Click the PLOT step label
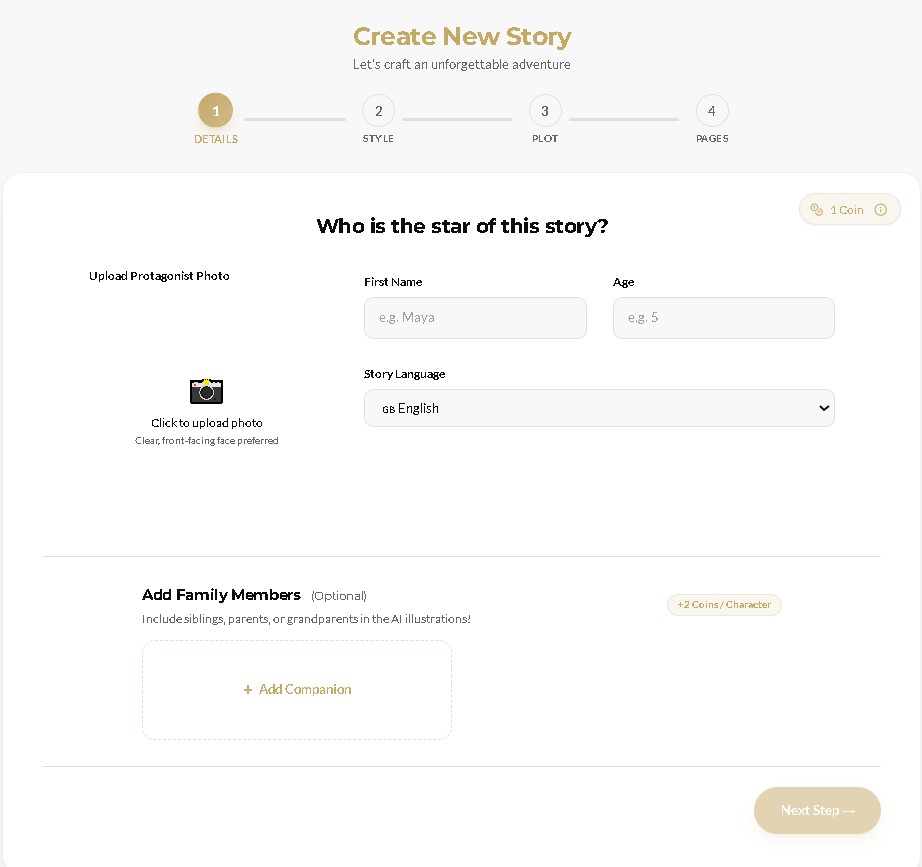The height and width of the screenshot is (867, 922). pyautogui.click(x=545, y=139)
